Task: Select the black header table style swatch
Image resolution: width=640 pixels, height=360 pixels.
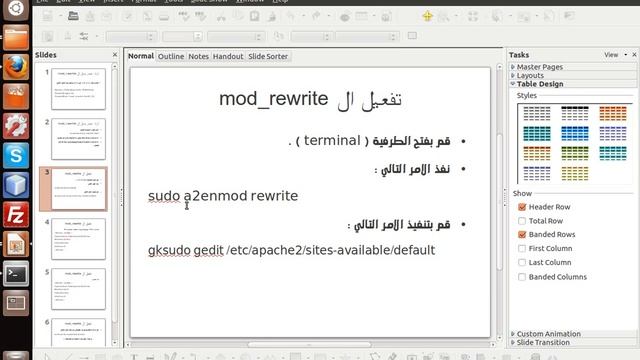Action: click(575, 113)
